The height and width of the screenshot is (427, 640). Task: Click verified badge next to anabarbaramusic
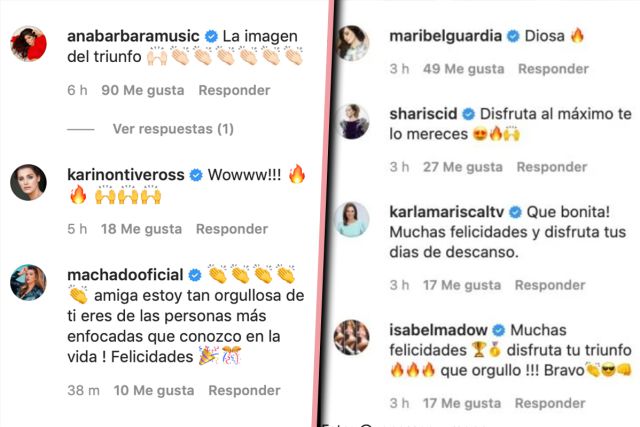coord(211,36)
